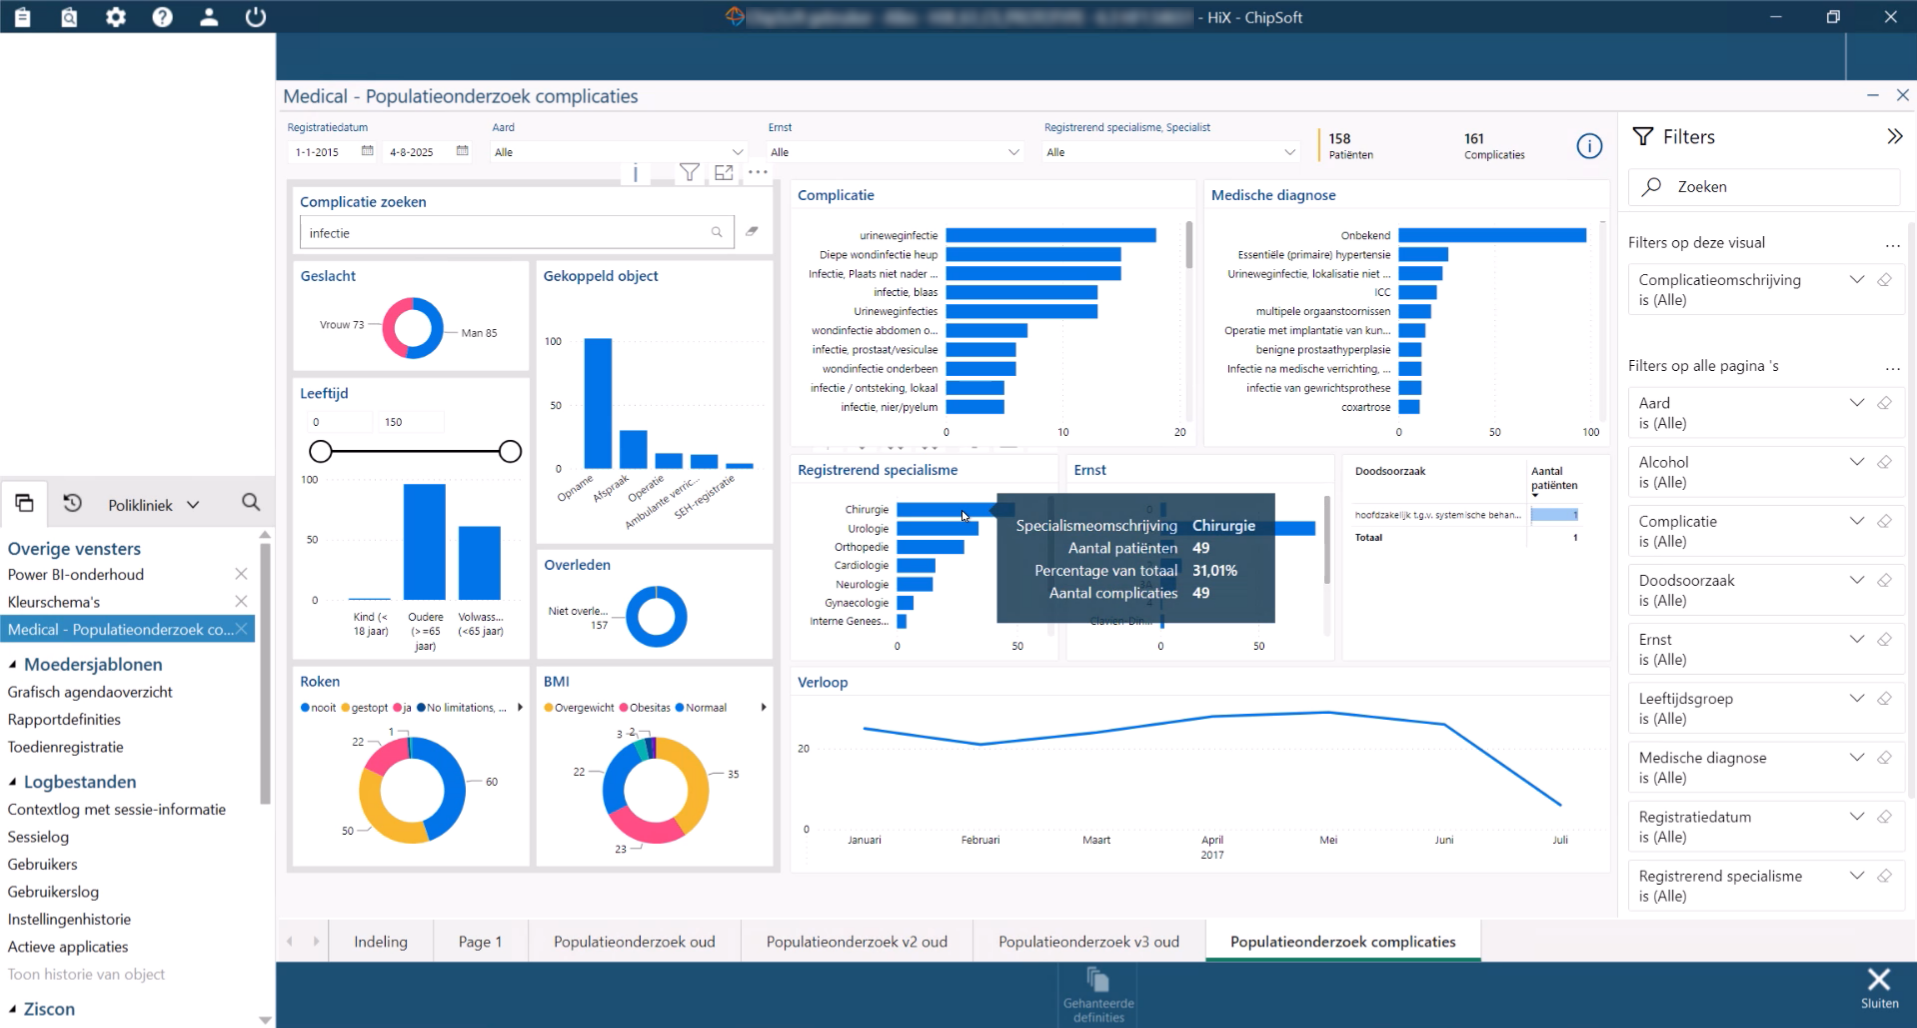1917x1028 pixels.
Task: Click the sidebar search magnifier
Action: 251,503
